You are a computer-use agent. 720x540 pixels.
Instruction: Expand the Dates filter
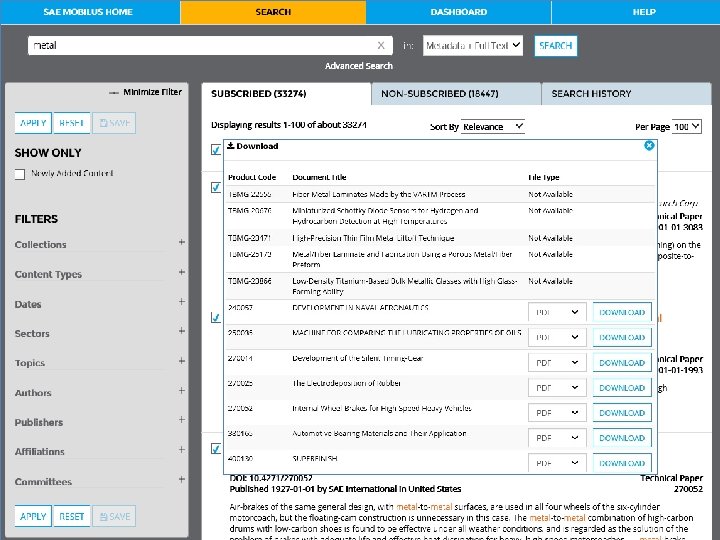click(x=182, y=301)
